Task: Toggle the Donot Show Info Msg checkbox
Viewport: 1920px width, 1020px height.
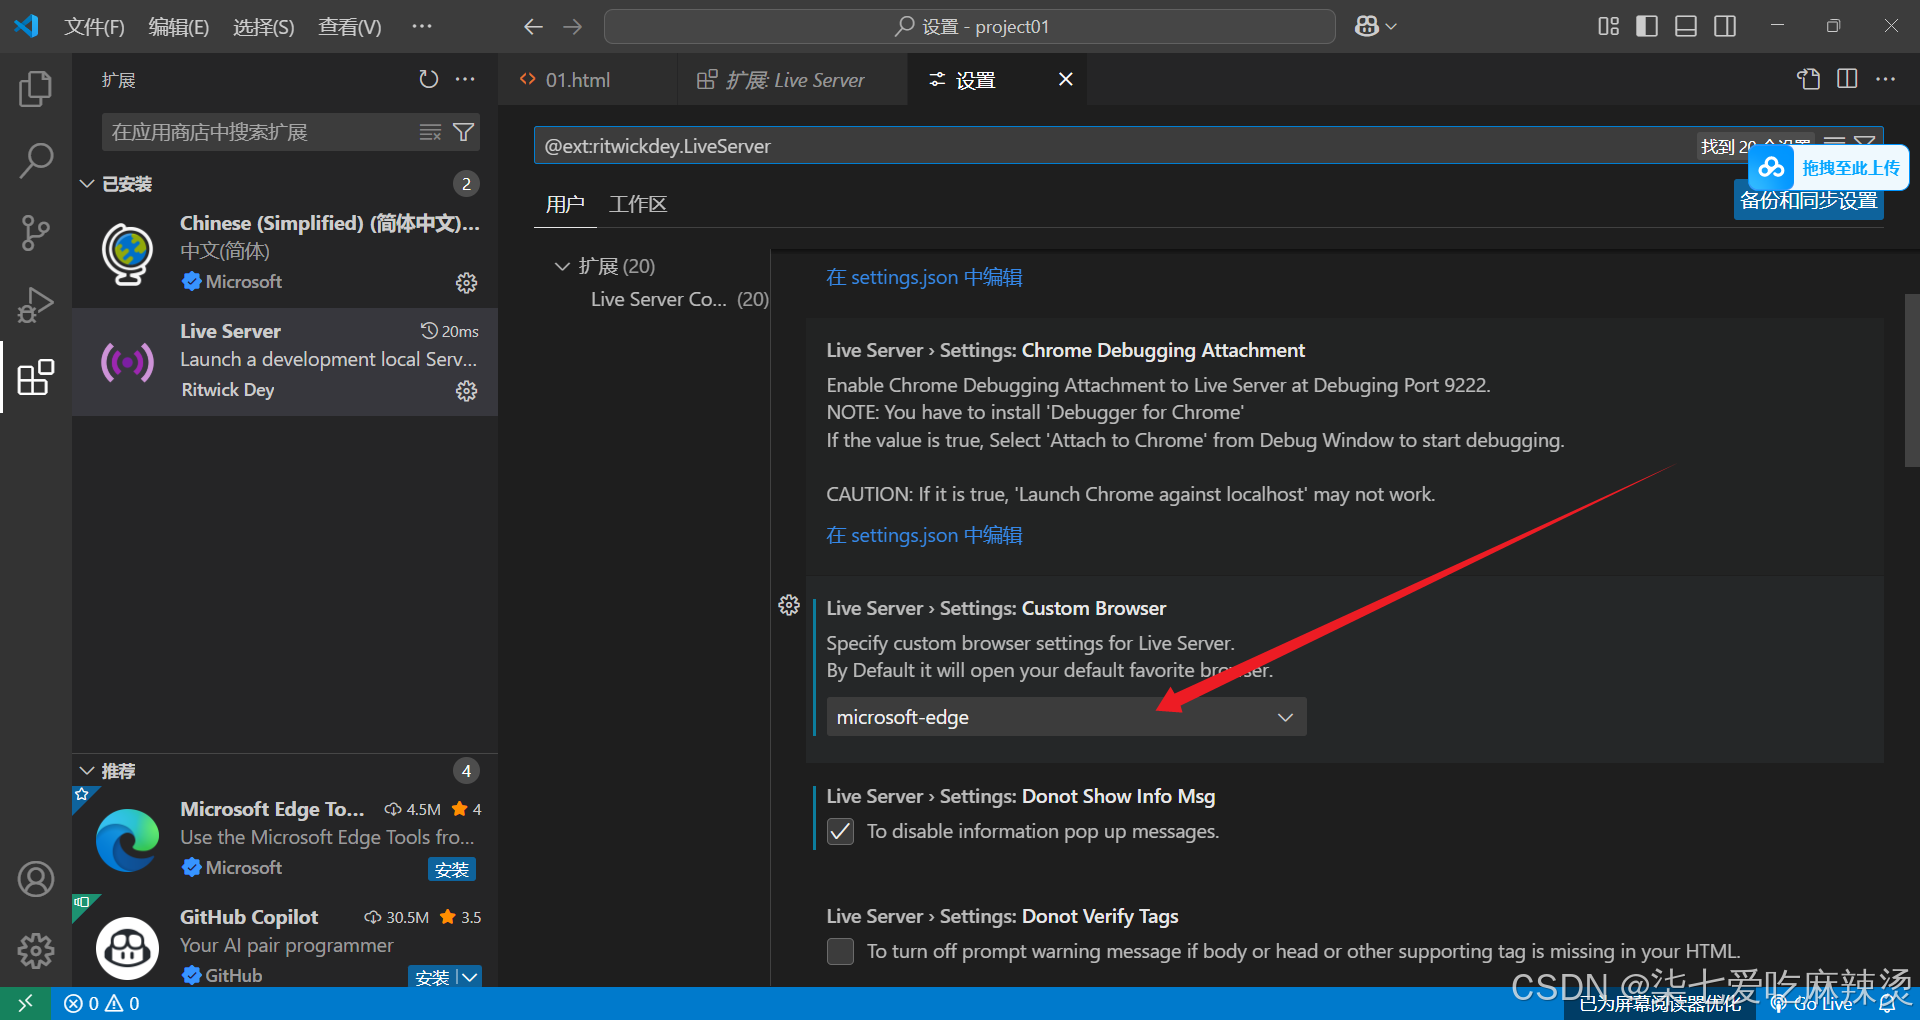Action: pyautogui.click(x=840, y=831)
